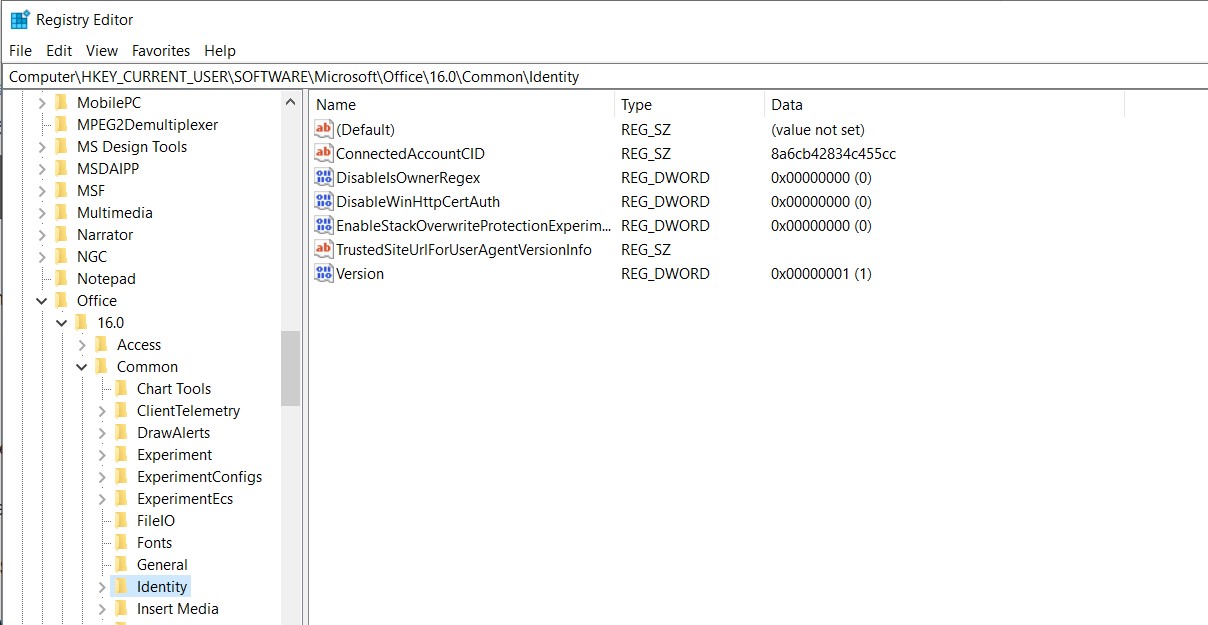Click the folder icon beside 16.0
Screen dimensions: 1208x625
[81, 322]
